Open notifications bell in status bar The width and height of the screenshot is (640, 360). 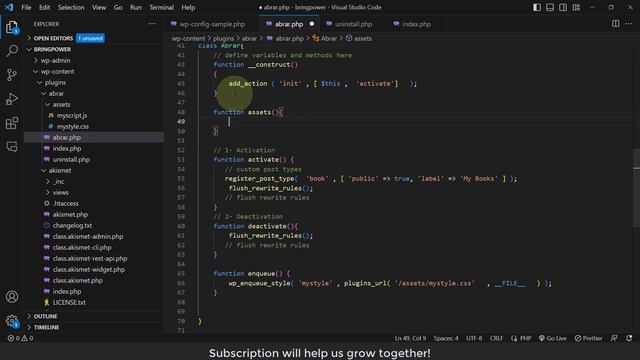tap(629, 338)
